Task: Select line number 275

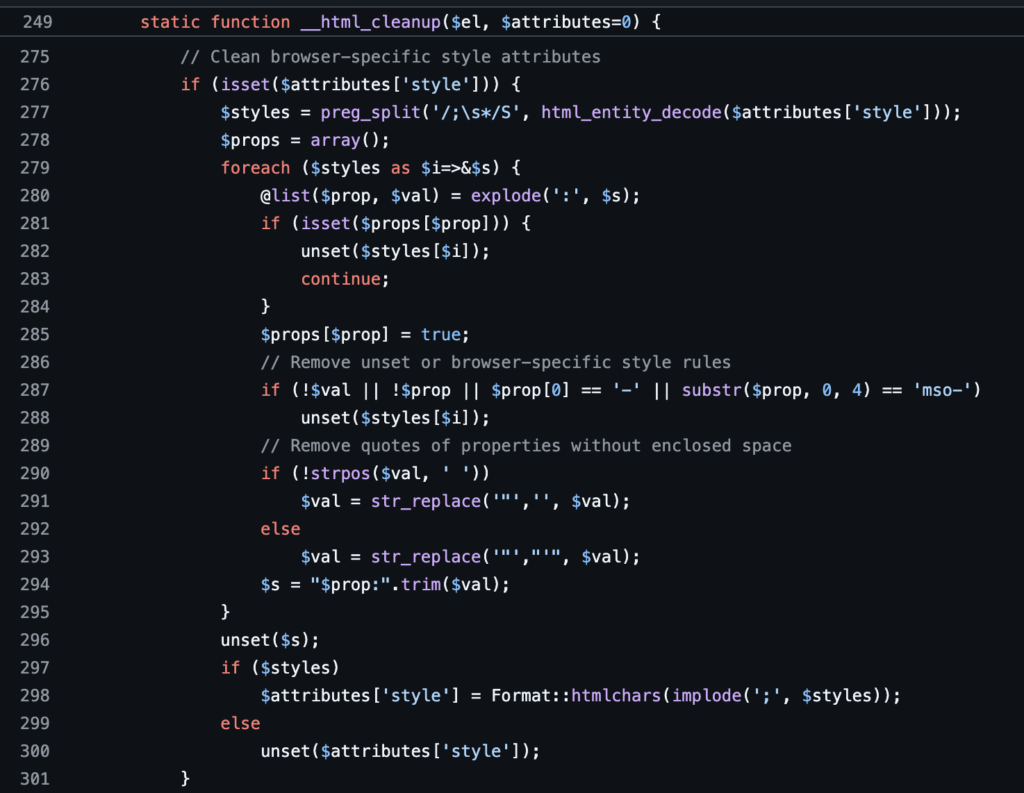Action: point(34,57)
